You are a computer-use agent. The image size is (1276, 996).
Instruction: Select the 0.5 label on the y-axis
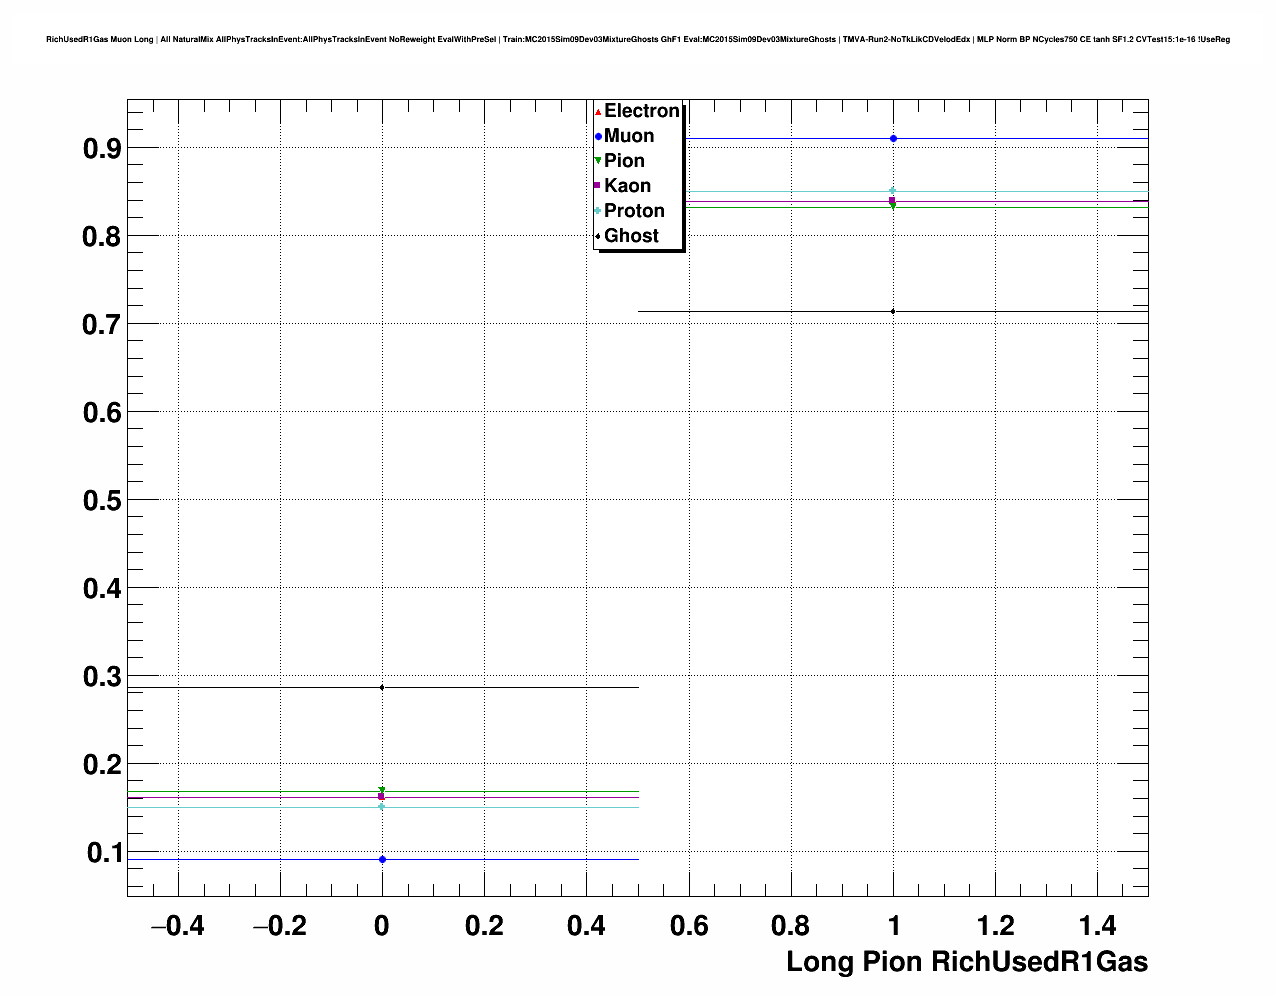101,500
